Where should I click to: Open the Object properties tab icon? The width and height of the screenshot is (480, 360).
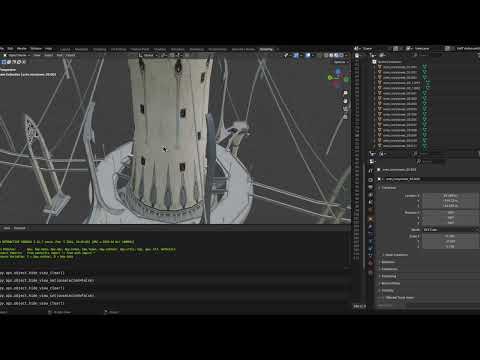371,219
